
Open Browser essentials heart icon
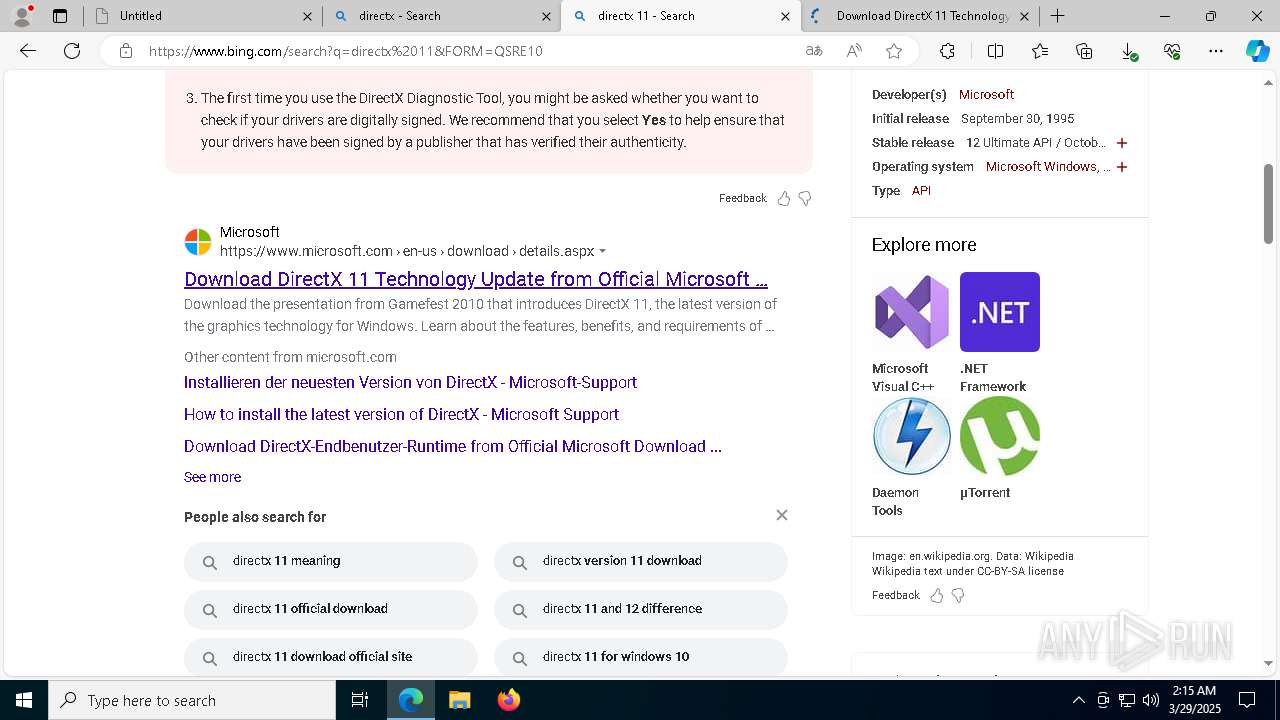(1172, 51)
